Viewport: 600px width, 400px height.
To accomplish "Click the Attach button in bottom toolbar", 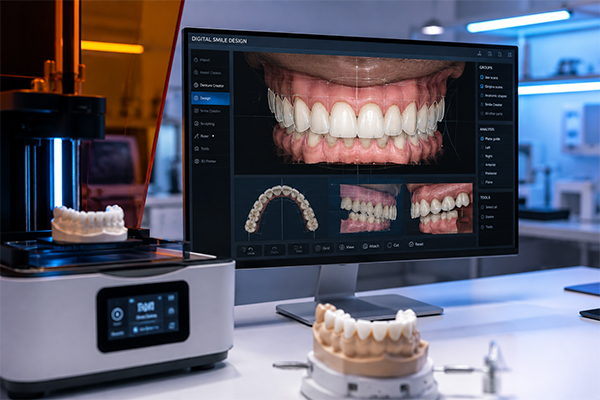I will click(371, 246).
